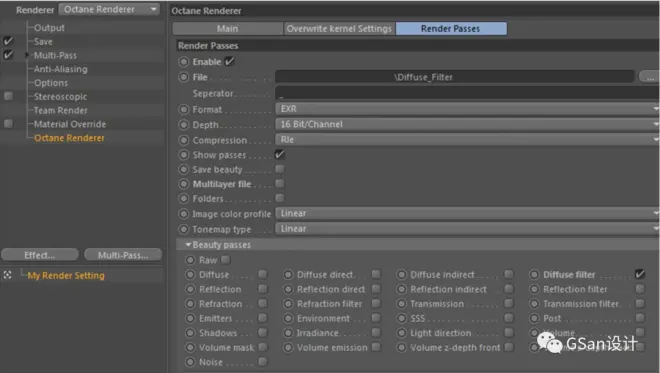Switch to Overwrite kernel Settings tab
The width and height of the screenshot is (660, 373).
(x=339, y=29)
